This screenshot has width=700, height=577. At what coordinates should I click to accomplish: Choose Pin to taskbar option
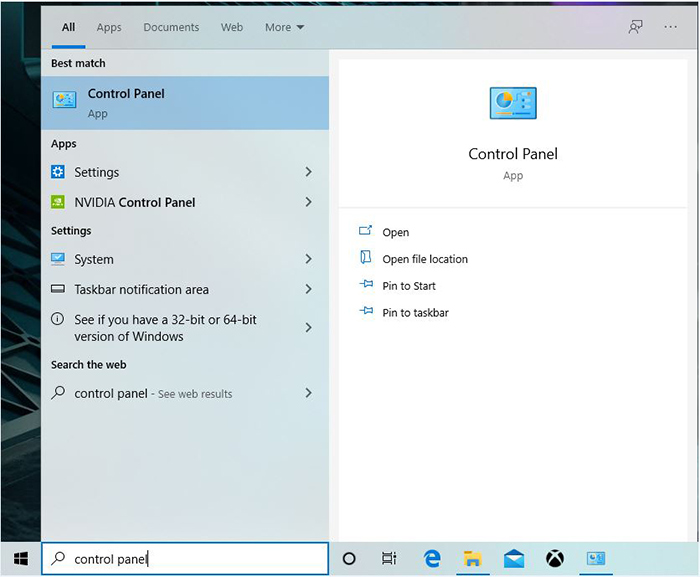[x=415, y=313]
